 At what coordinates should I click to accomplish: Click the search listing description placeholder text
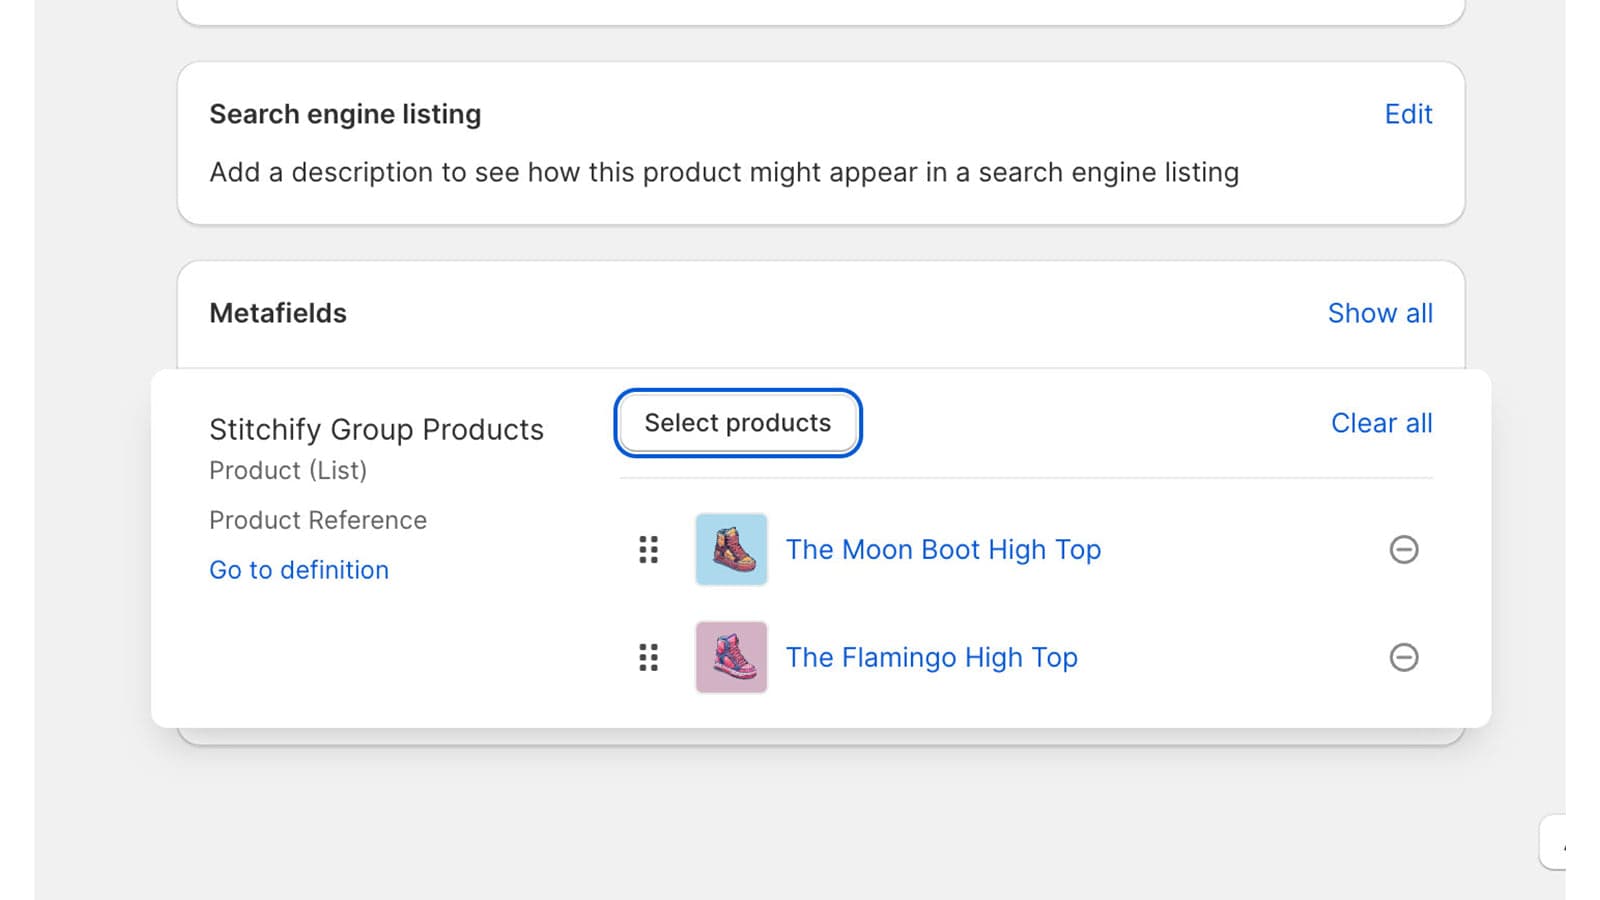(x=724, y=172)
